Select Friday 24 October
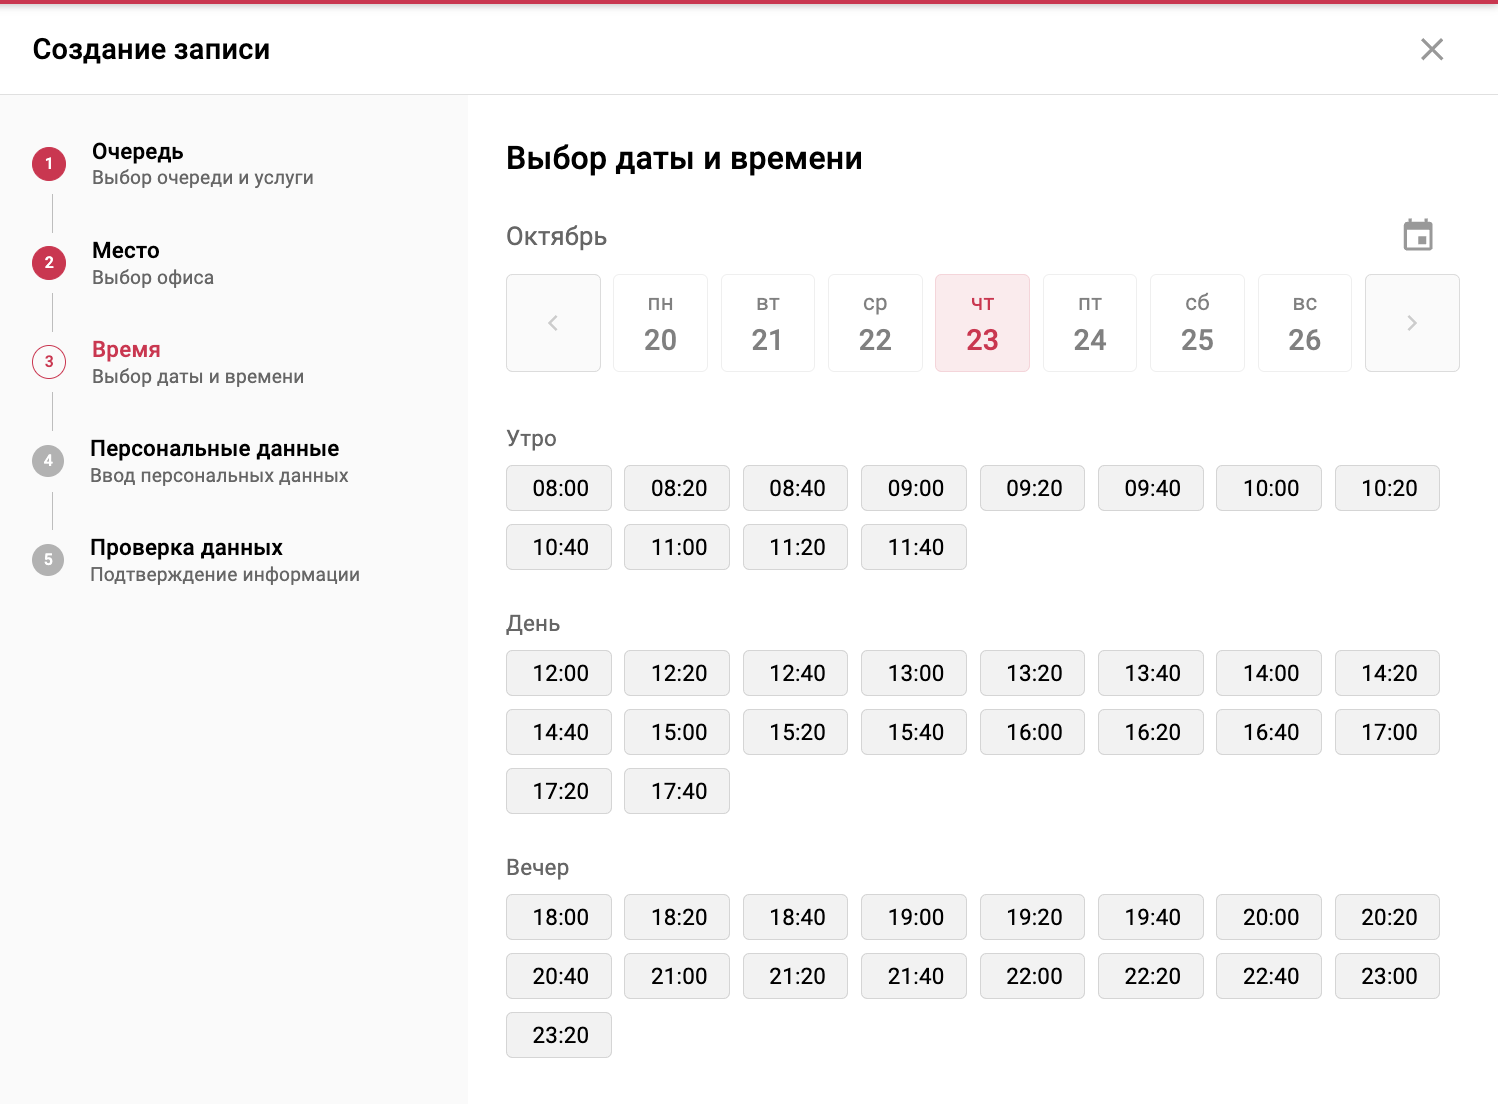Viewport: 1498px width, 1104px height. pyautogui.click(x=1090, y=323)
